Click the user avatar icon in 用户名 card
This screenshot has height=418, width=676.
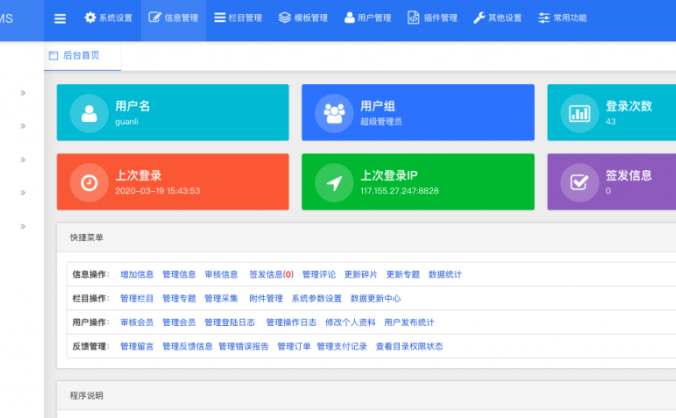click(x=89, y=113)
